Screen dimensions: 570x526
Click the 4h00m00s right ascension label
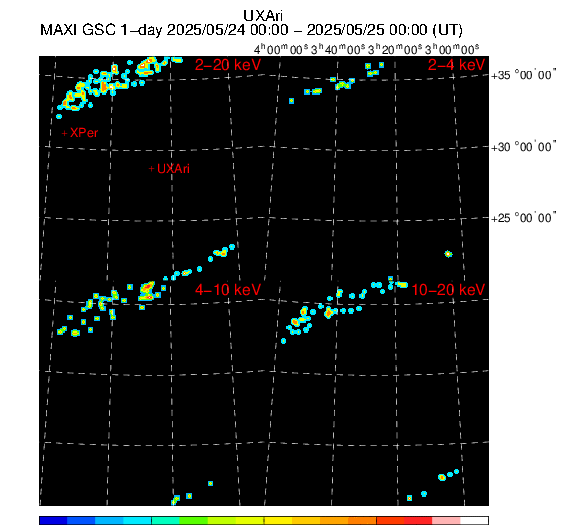(x=281, y=49)
